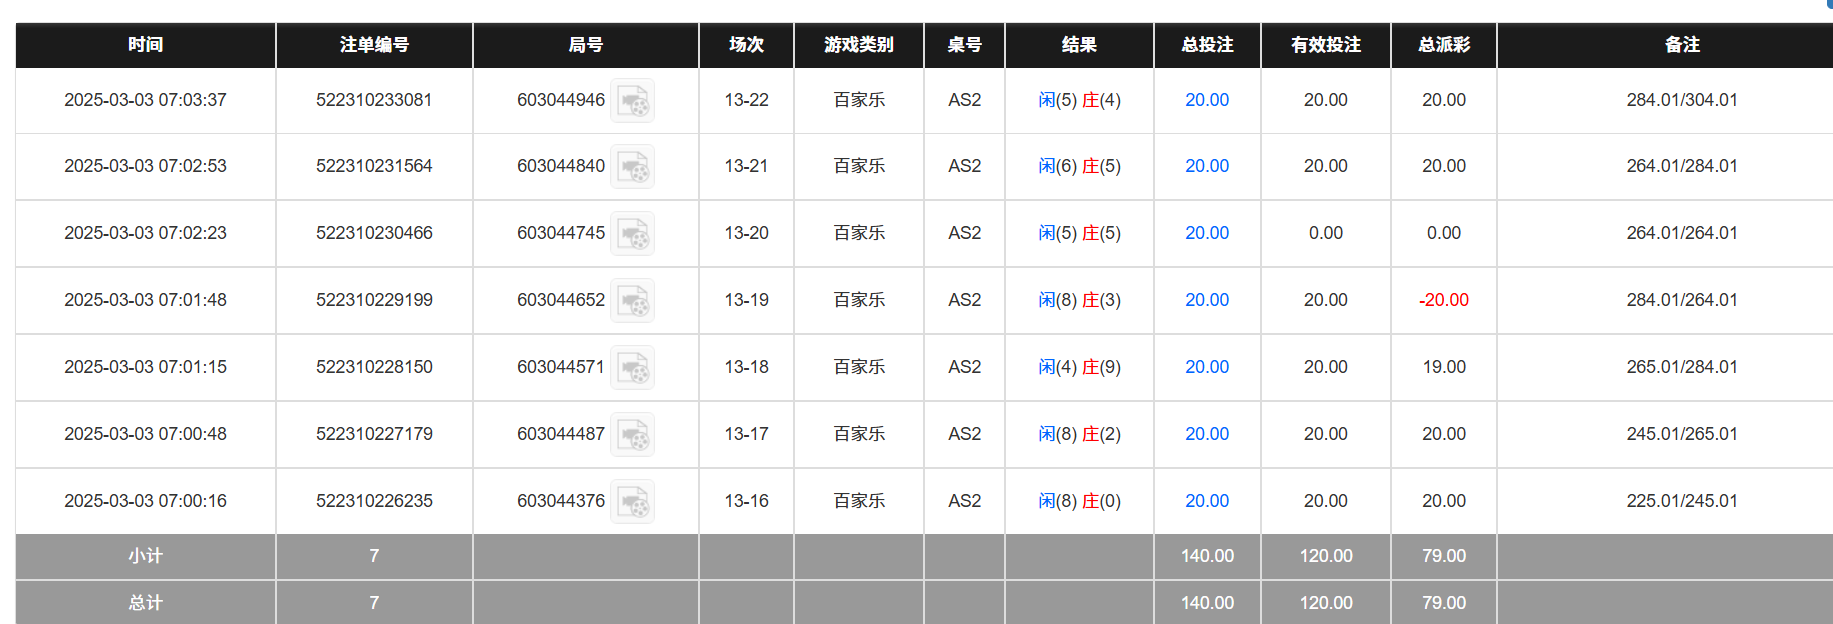Screen dimensions: 1833x624
Task: Open result 闲(4) 庄(9) for session 13-18
Action: click(x=1079, y=367)
